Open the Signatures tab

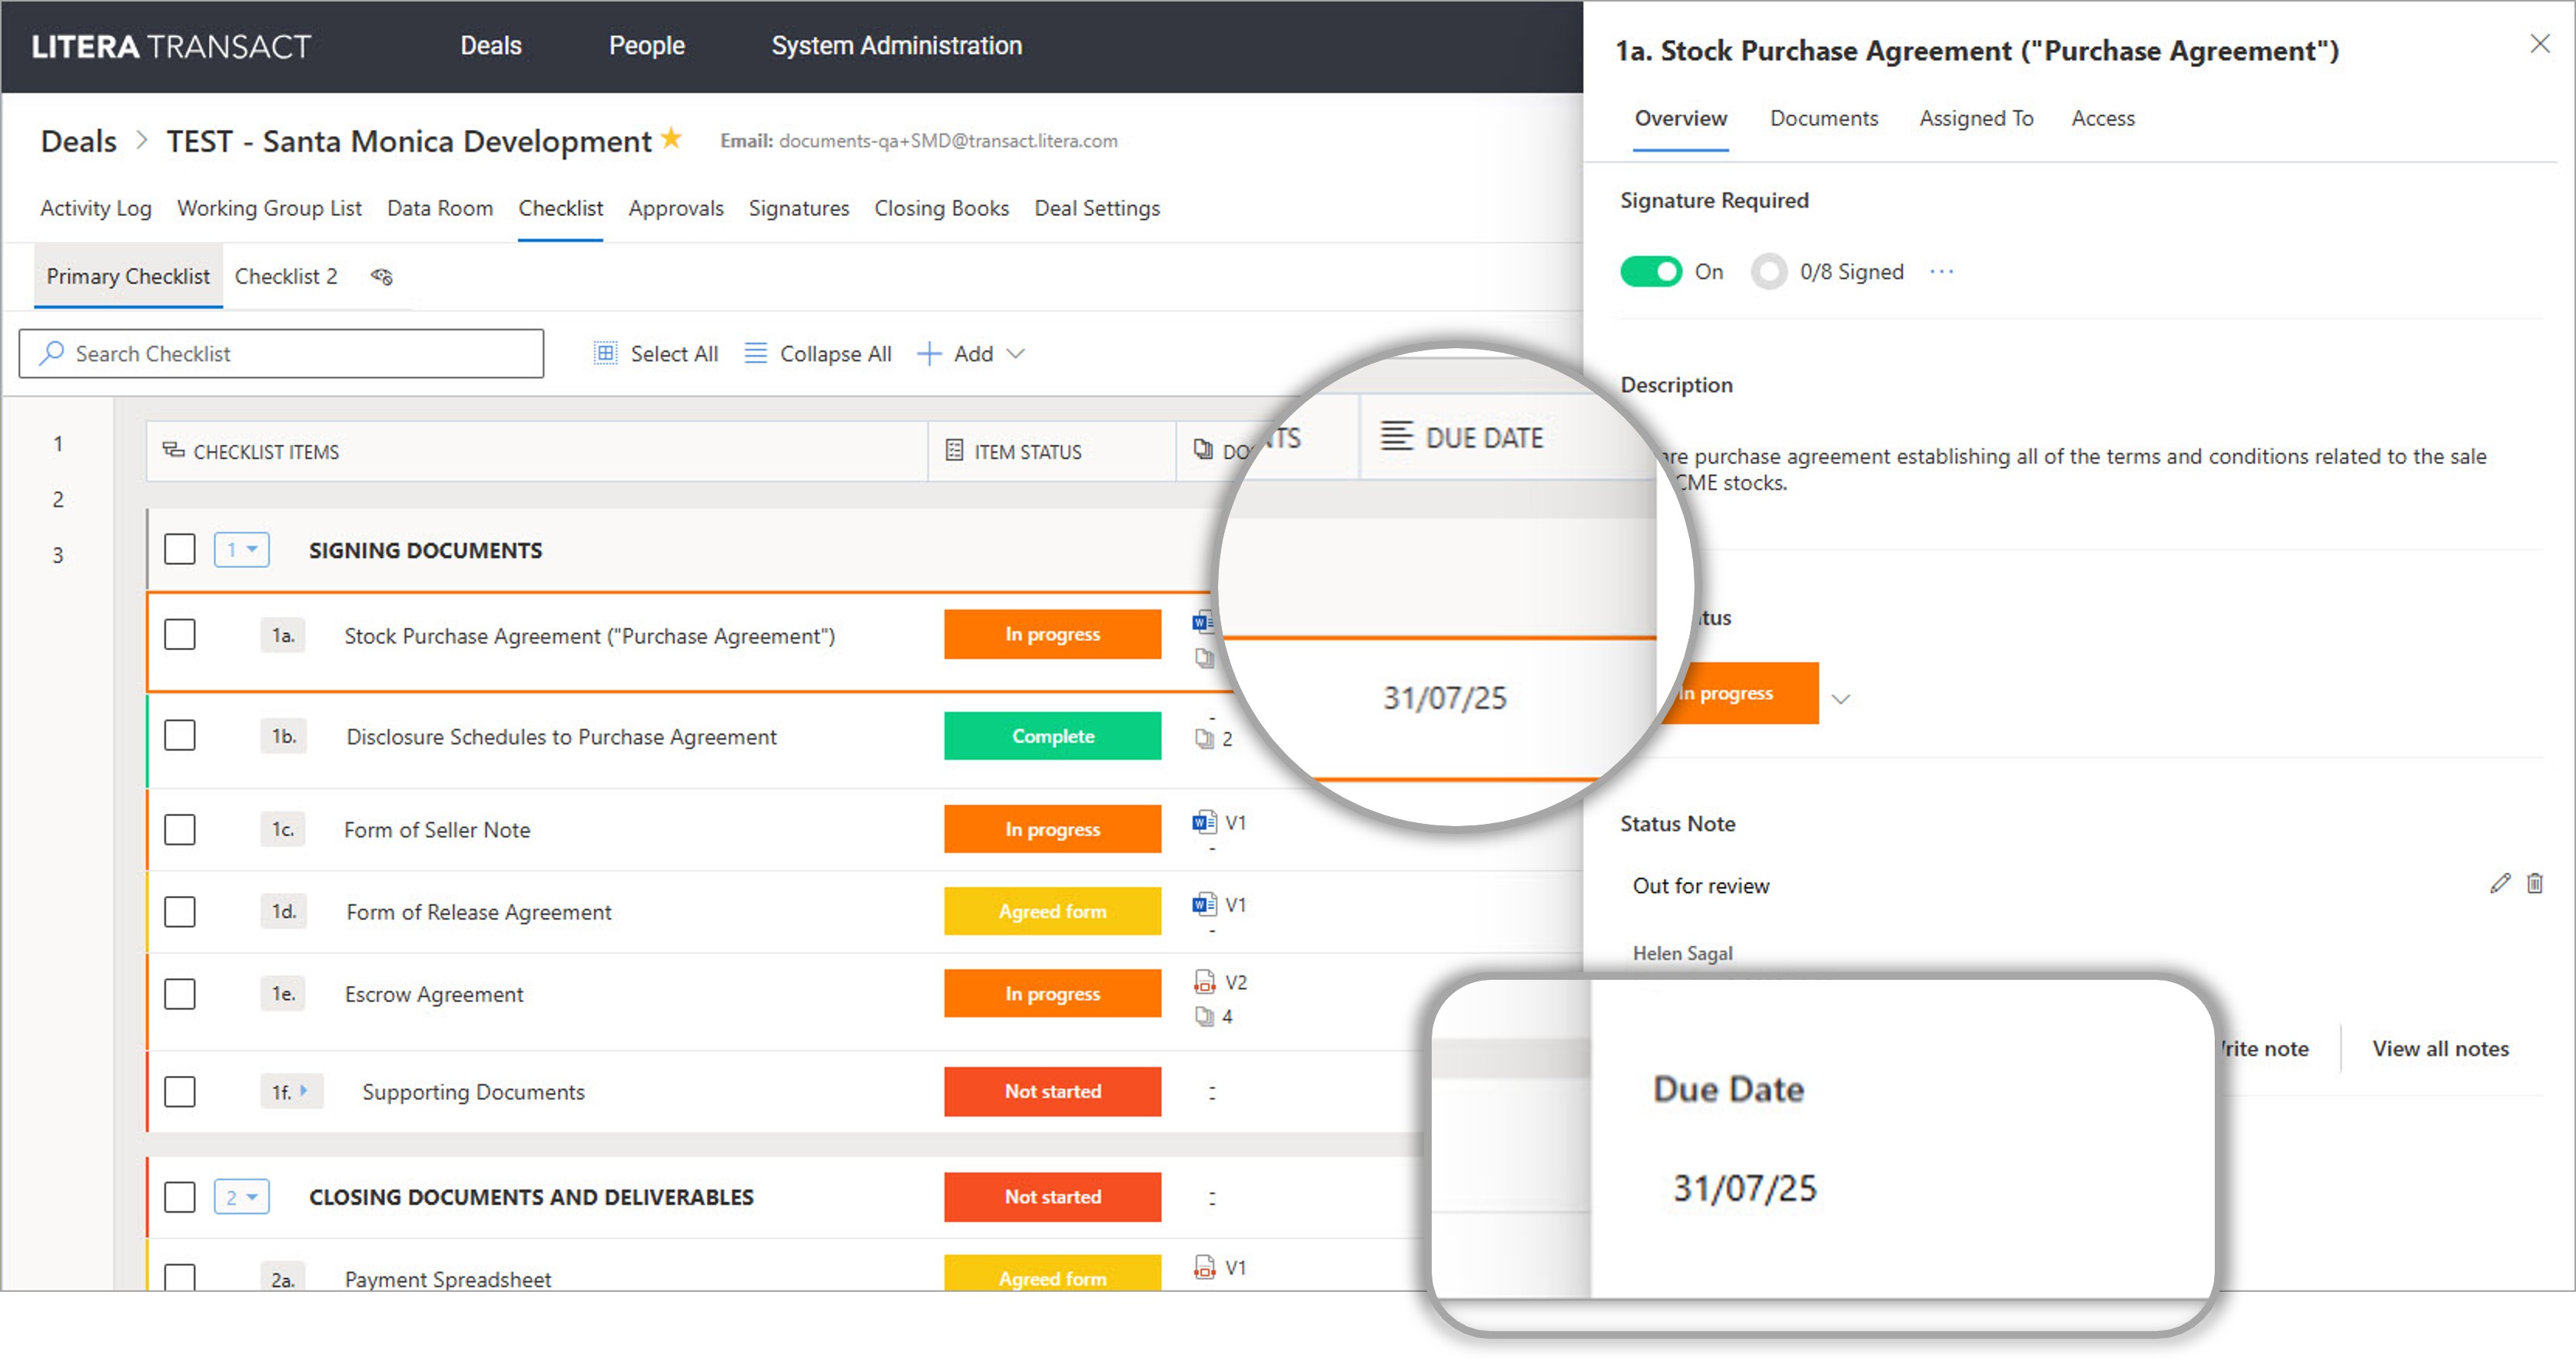tap(799, 208)
